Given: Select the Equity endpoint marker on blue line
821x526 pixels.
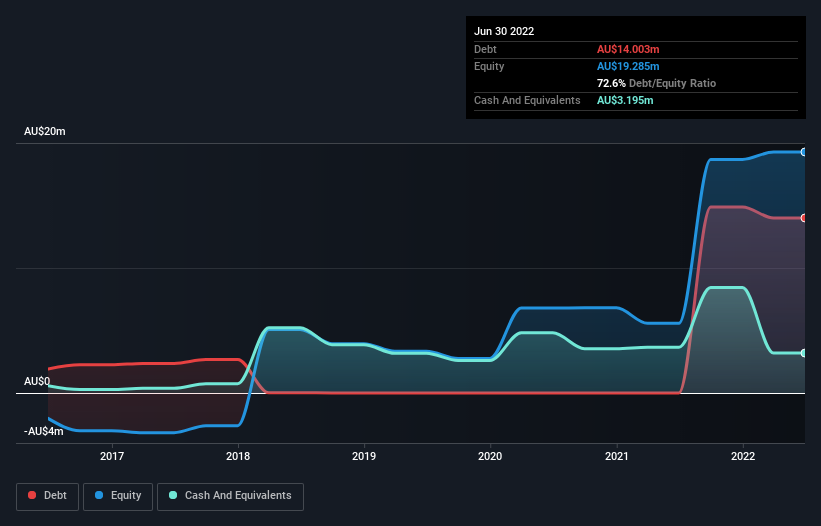Looking at the screenshot, I should (804, 152).
